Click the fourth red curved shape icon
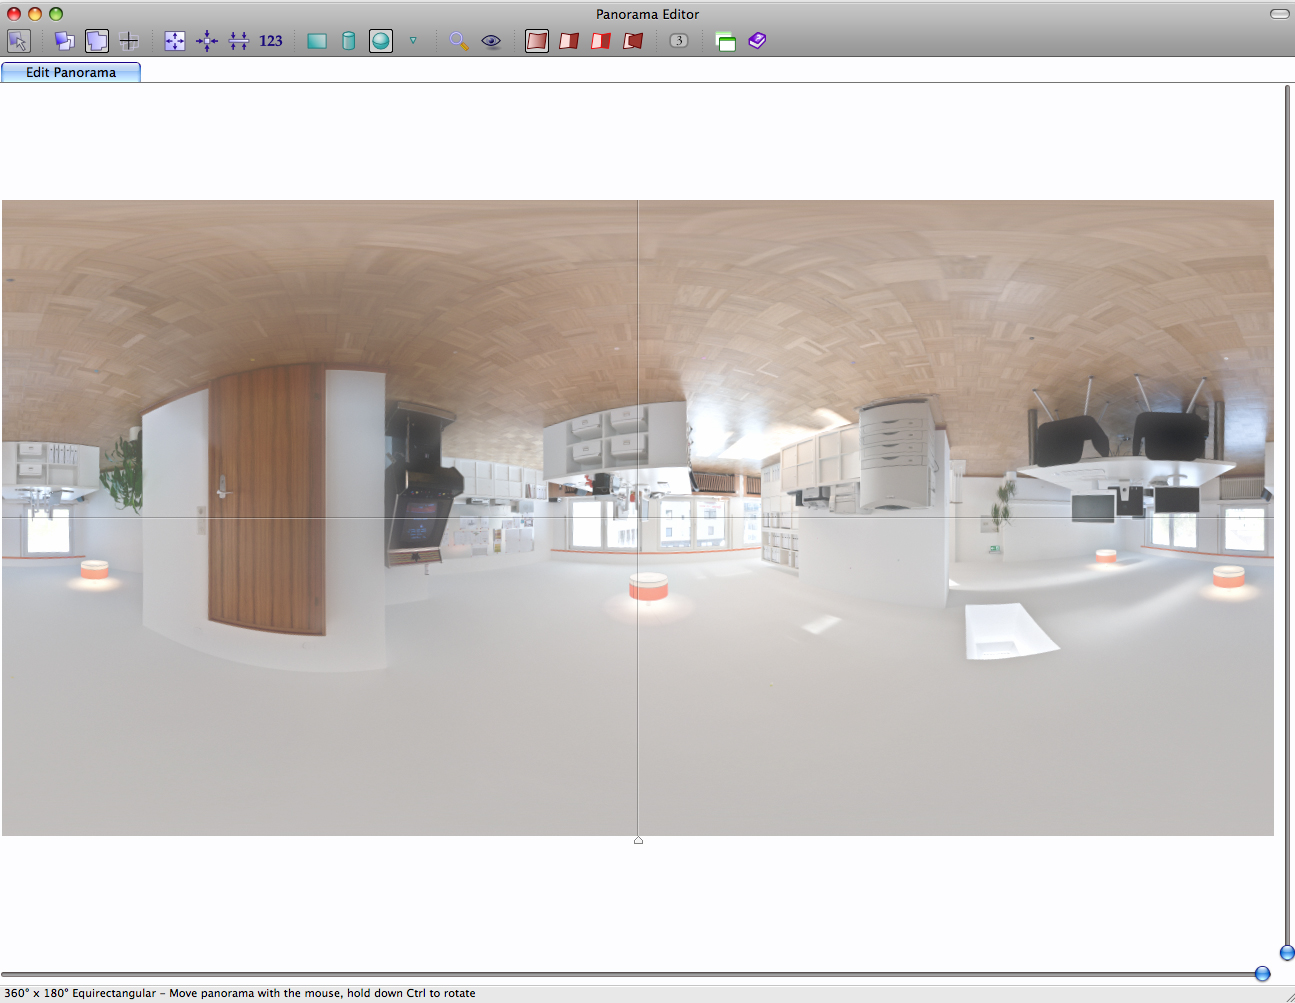The width and height of the screenshot is (1295, 1003). click(633, 41)
